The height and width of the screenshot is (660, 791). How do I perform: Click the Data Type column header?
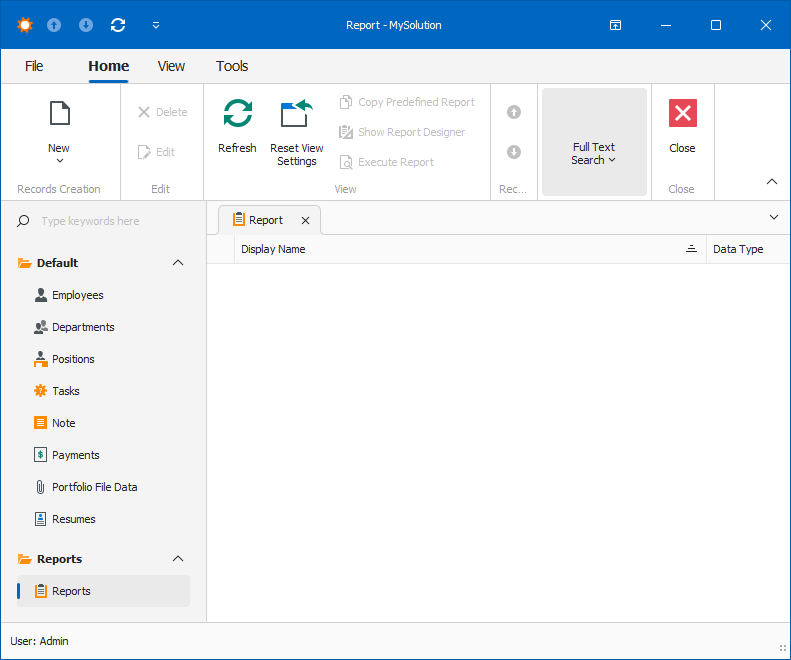(x=749, y=249)
